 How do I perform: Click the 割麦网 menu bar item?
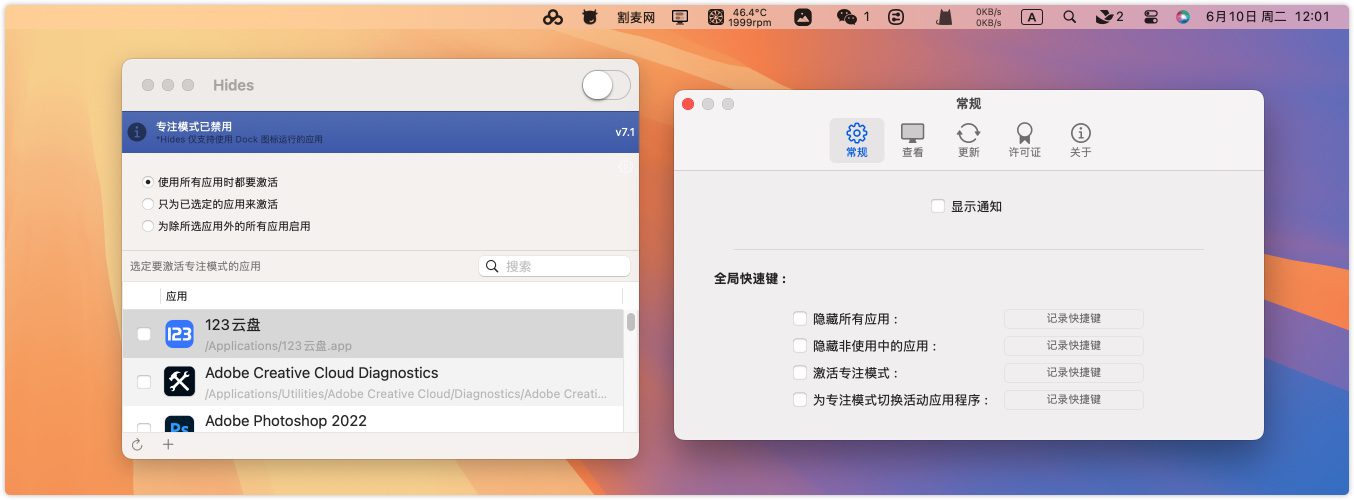(635, 17)
